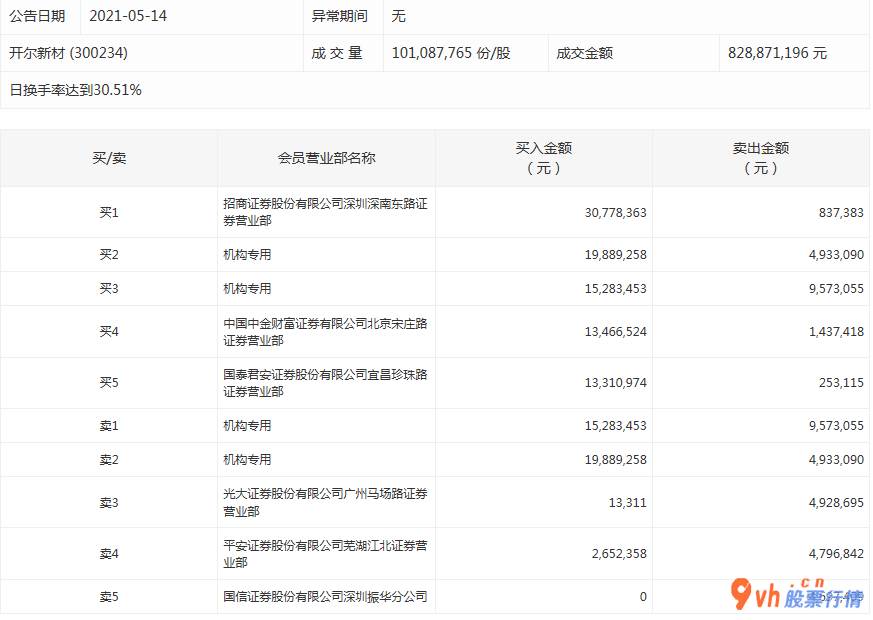The width and height of the screenshot is (873, 620).
Task: Select the 卖3 row label
Action: coord(109,503)
